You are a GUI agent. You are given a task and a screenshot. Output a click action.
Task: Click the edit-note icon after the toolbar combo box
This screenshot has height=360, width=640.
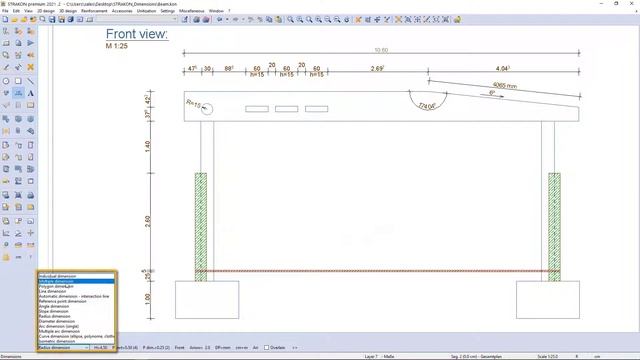[x=185, y=19]
